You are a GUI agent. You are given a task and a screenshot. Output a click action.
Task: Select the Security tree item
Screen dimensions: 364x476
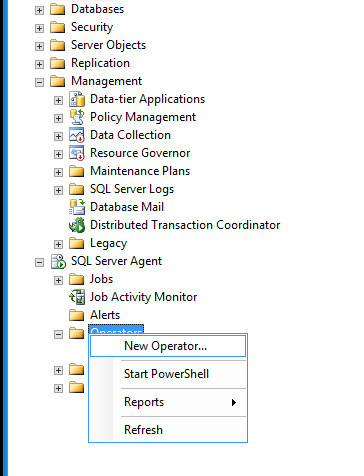(92, 27)
